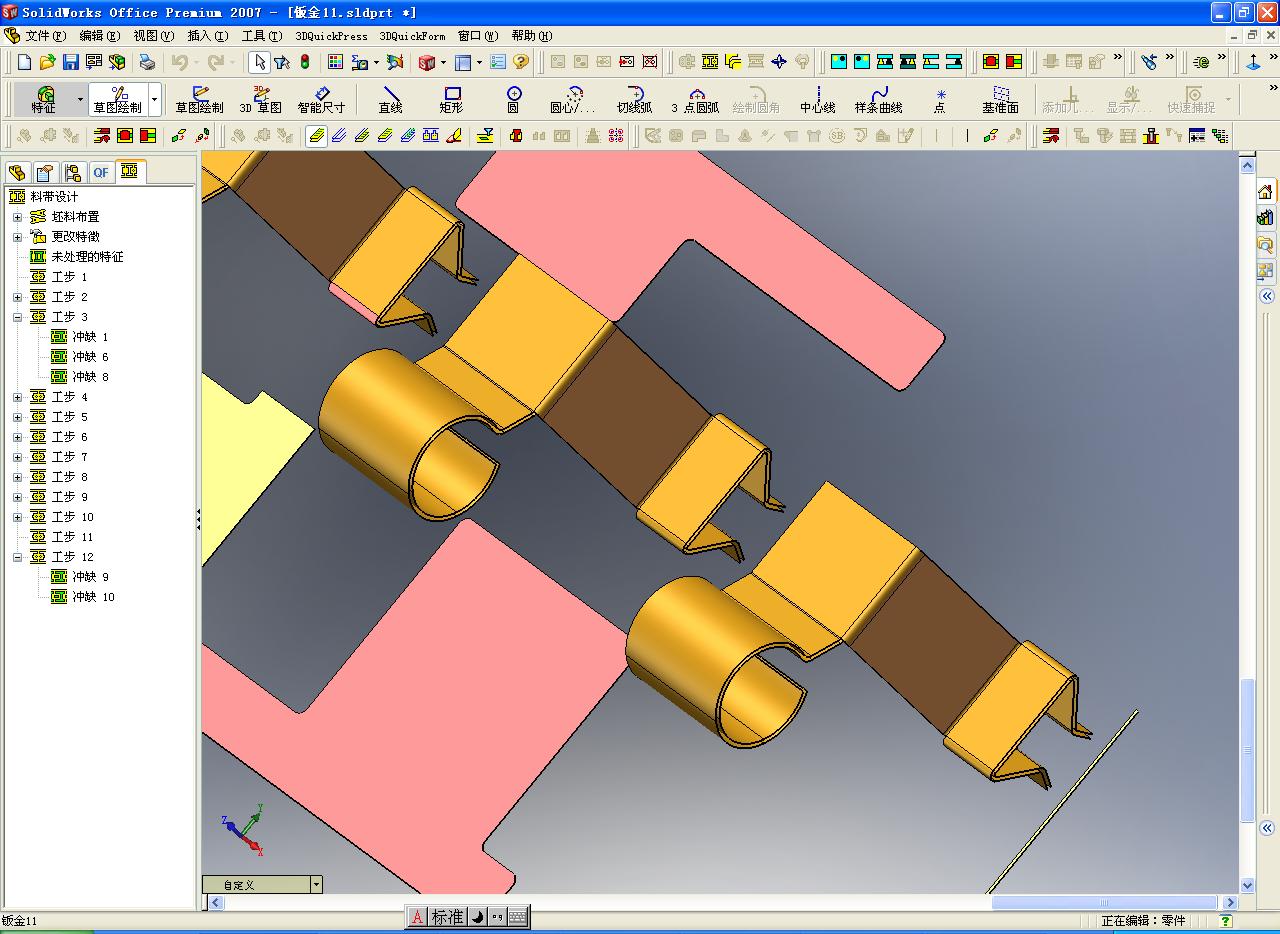Click the 草图绘制 sketch tool with pencil icon

[200, 100]
